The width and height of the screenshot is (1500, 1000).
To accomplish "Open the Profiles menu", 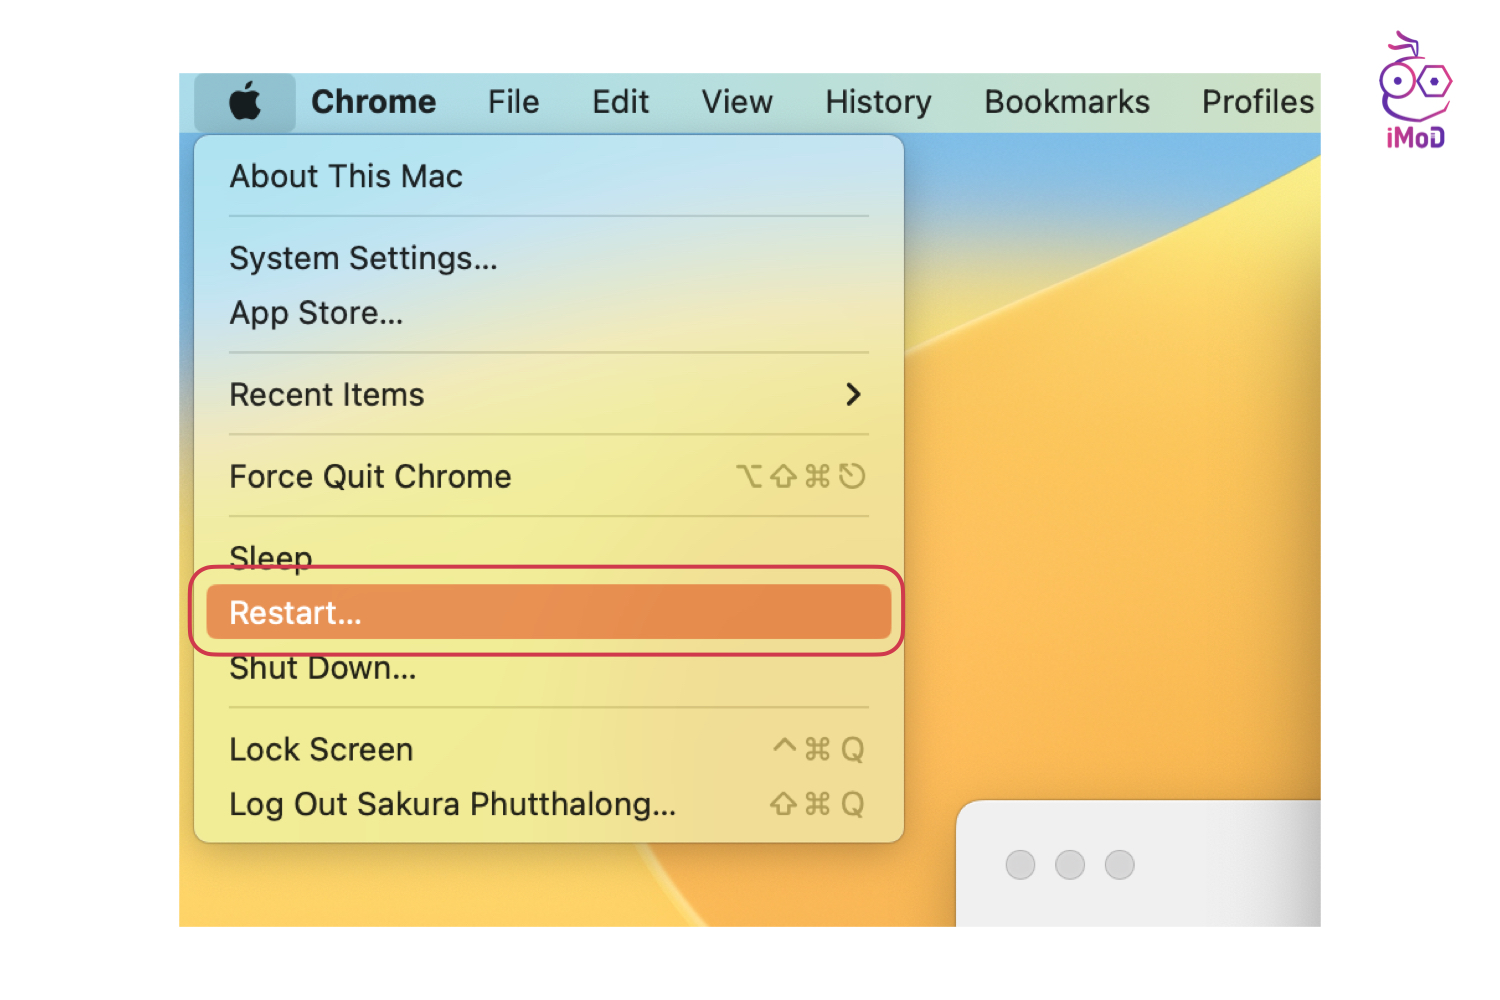I will click(1257, 102).
